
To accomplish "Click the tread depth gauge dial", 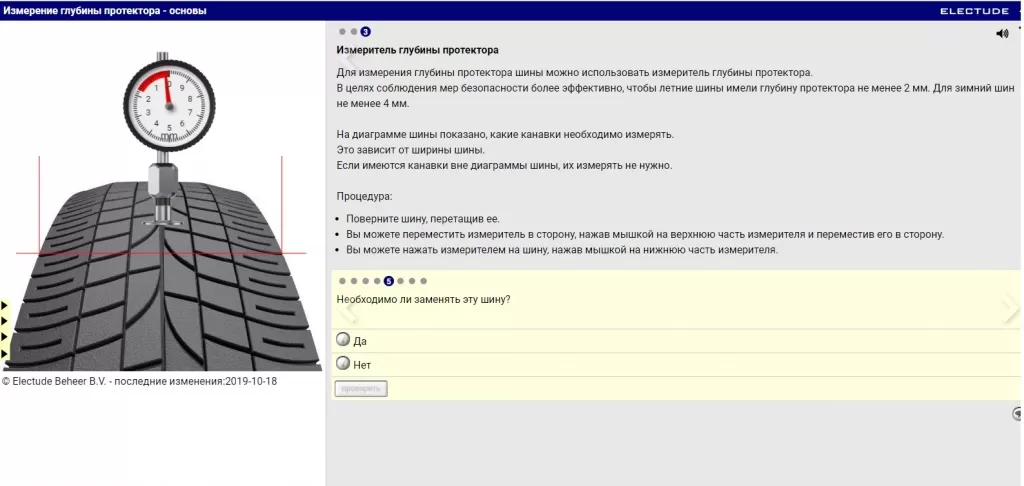I will (169, 105).
